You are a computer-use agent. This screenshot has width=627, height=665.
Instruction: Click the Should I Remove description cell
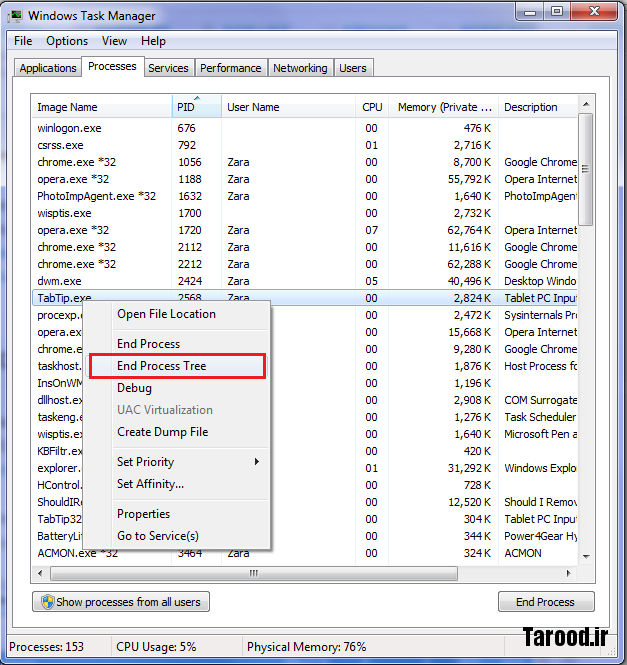point(540,502)
